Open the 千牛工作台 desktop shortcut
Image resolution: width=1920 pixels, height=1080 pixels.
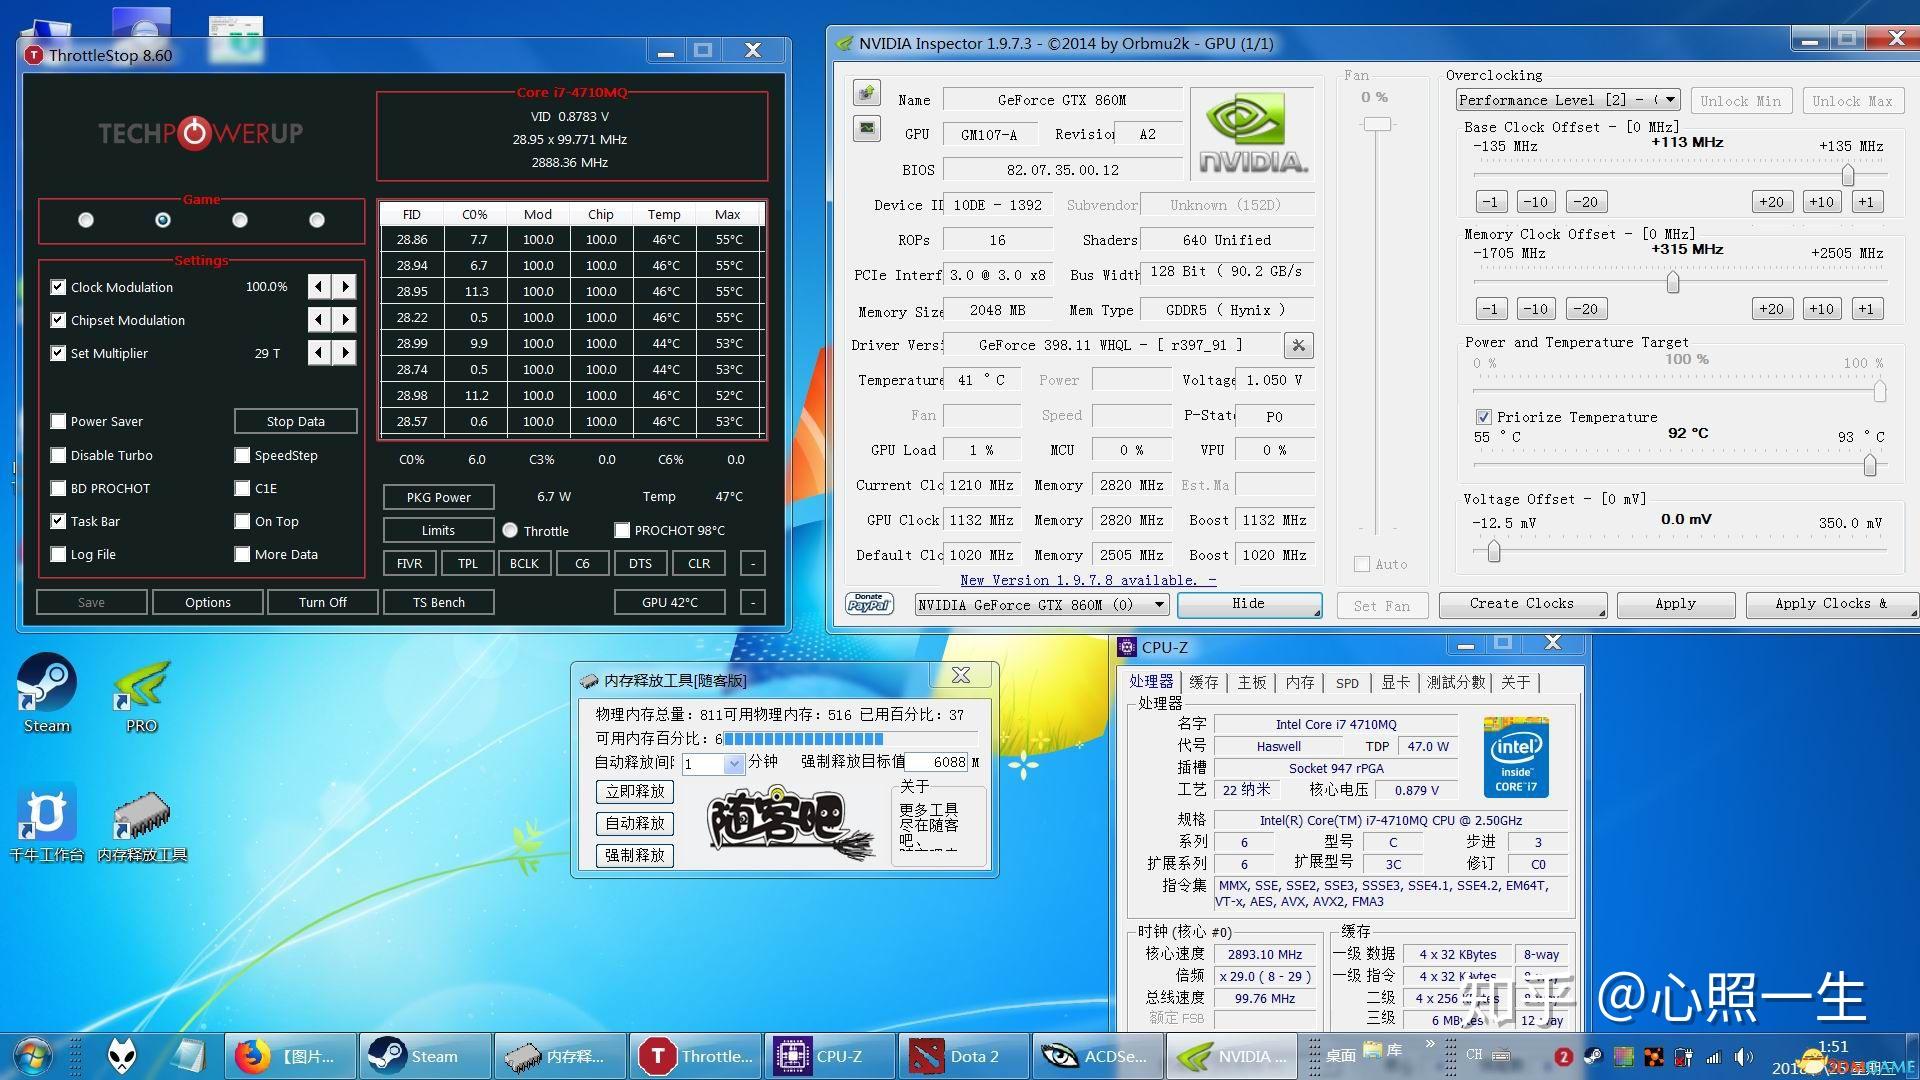pos(46,825)
